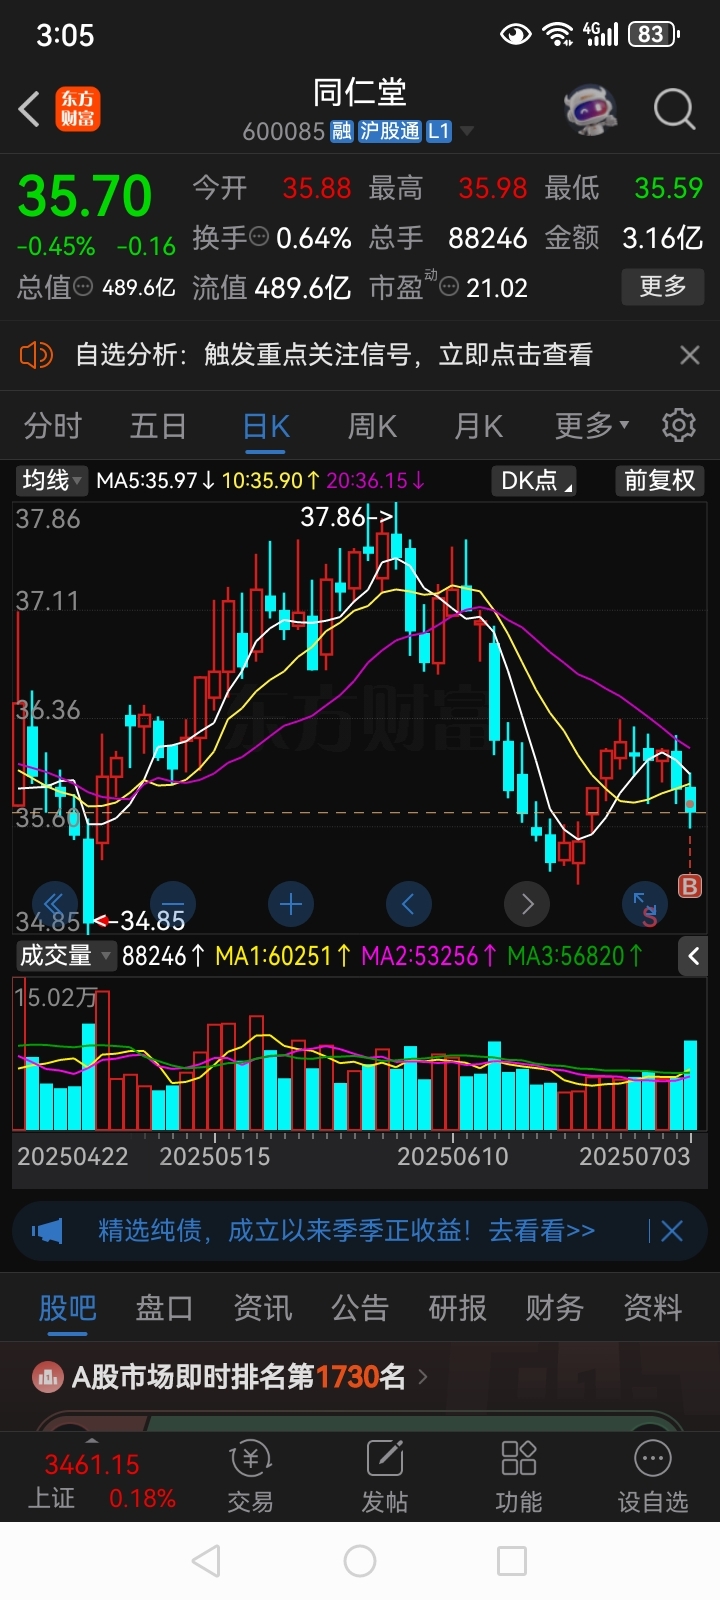Open 精选纯债 promotion link
Screen dimensions: 720x1600
coord(346,1231)
